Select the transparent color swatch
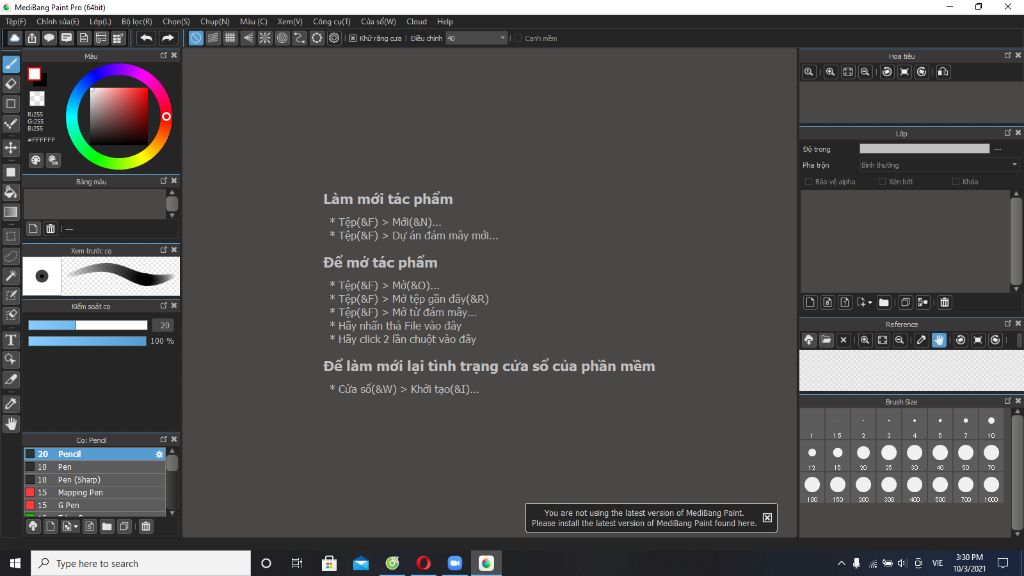The width and height of the screenshot is (1024, 576). click(37, 99)
